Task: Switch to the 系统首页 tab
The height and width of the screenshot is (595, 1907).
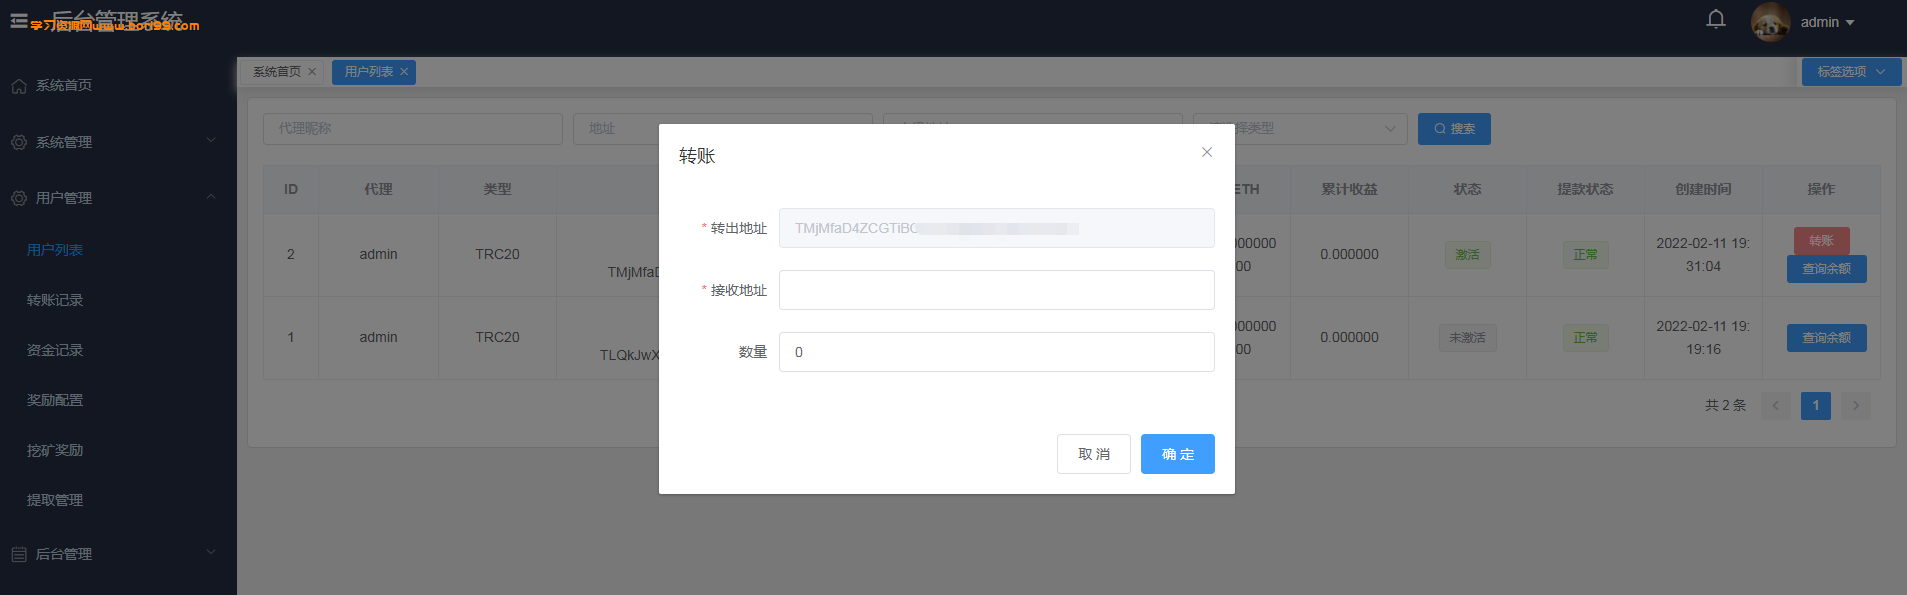Action: [x=277, y=72]
